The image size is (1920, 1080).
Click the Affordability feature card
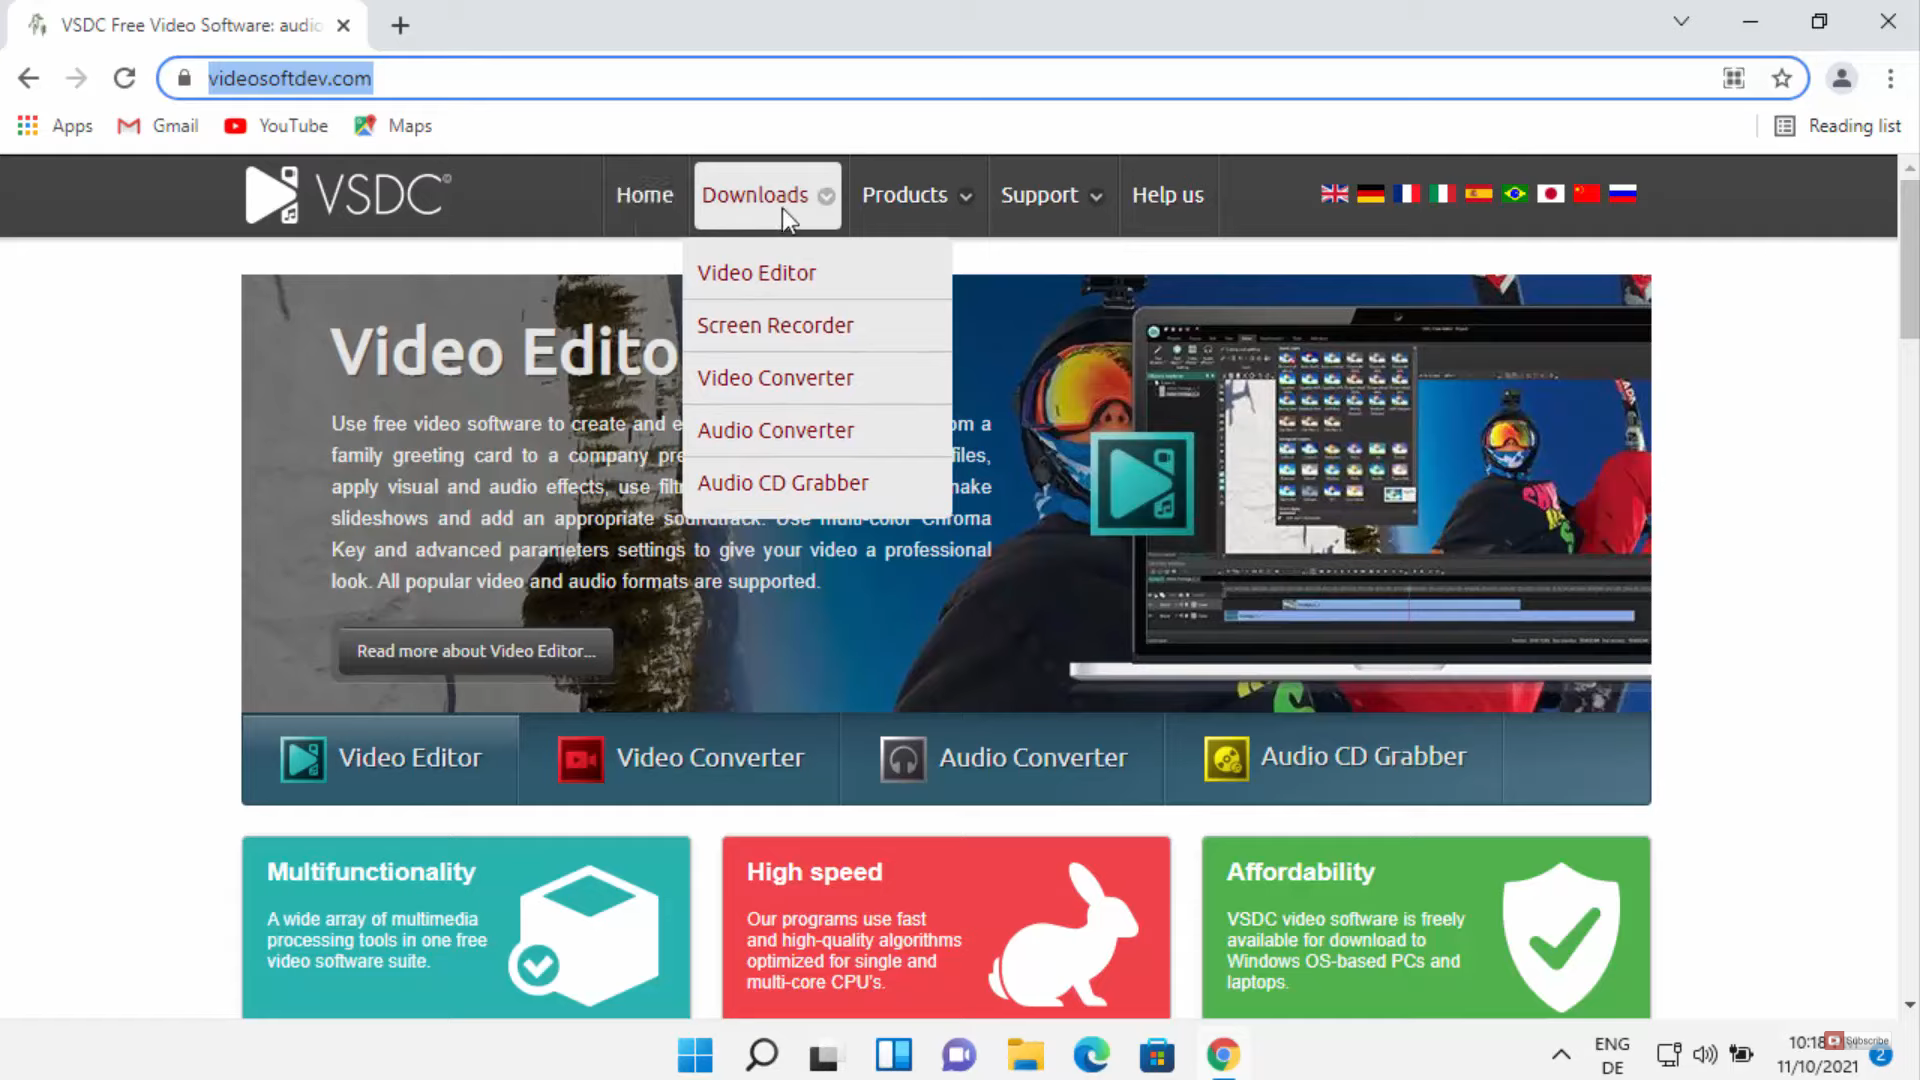(1426, 927)
